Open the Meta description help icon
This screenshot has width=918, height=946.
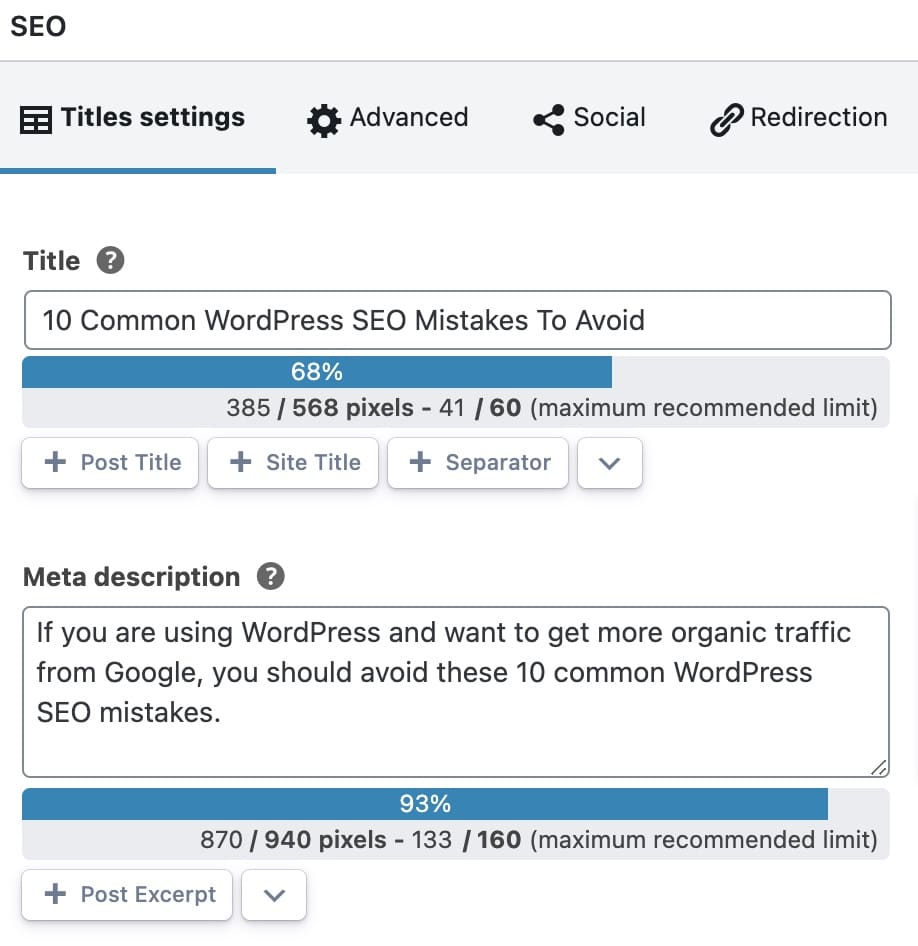(271, 576)
